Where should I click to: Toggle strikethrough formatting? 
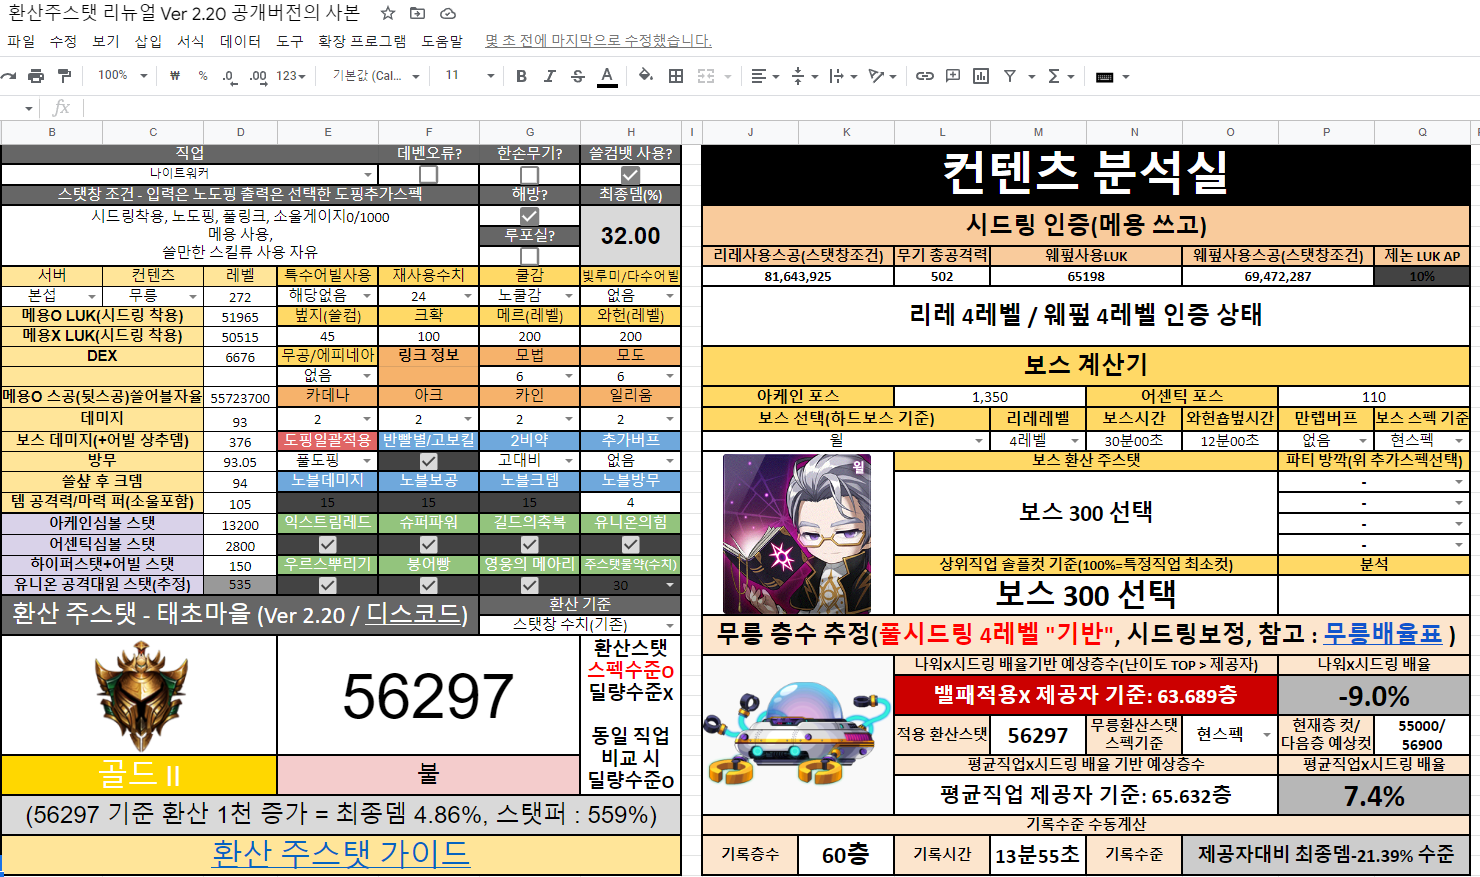(x=577, y=76)
